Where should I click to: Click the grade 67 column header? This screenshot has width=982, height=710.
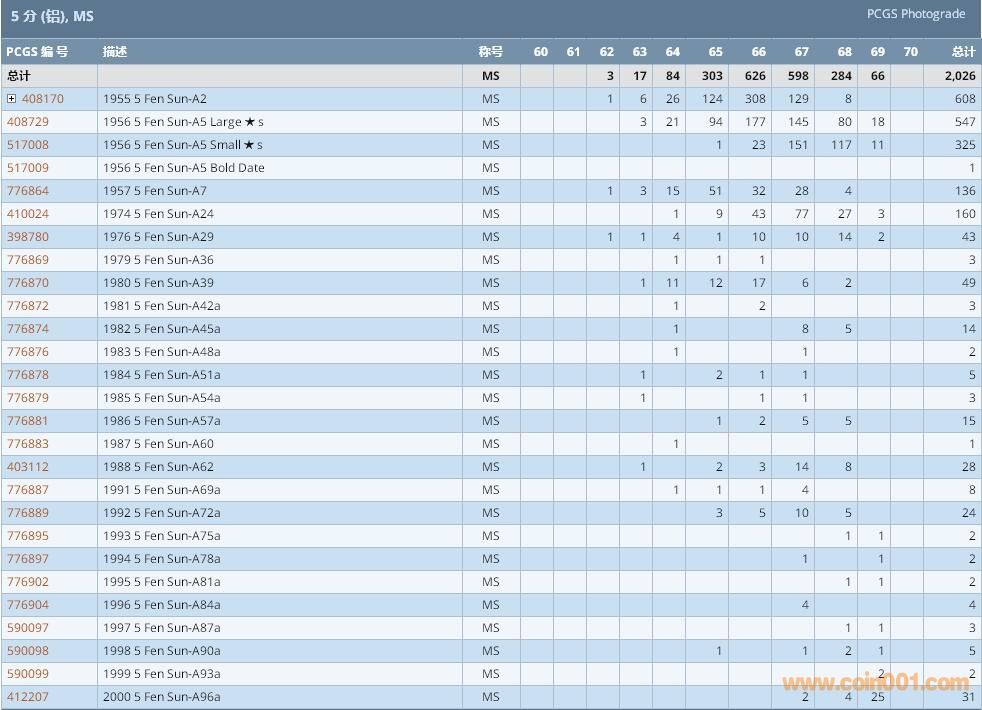[x=801, y=52]
